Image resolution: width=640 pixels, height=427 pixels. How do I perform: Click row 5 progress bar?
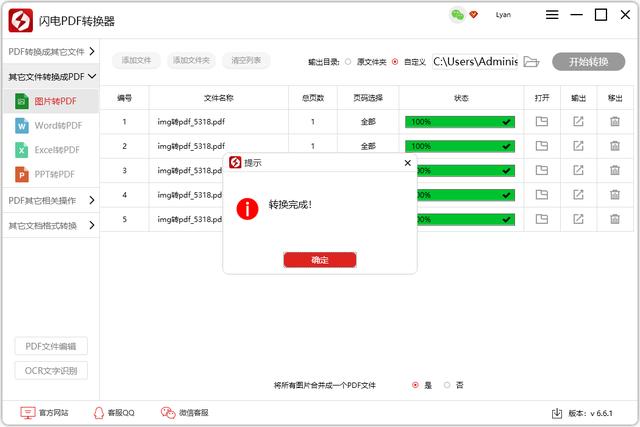[466, 220]
